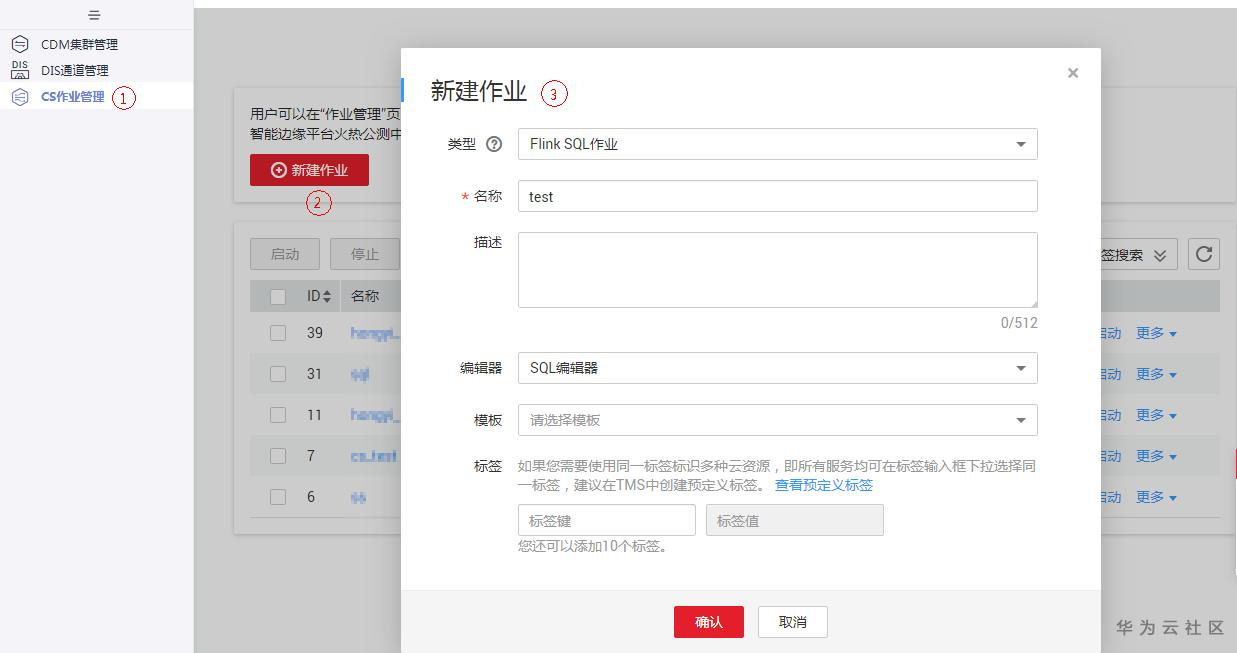Click job name link in row ID 39
The image size is (1237, 653).
click(x=375, y=334)
